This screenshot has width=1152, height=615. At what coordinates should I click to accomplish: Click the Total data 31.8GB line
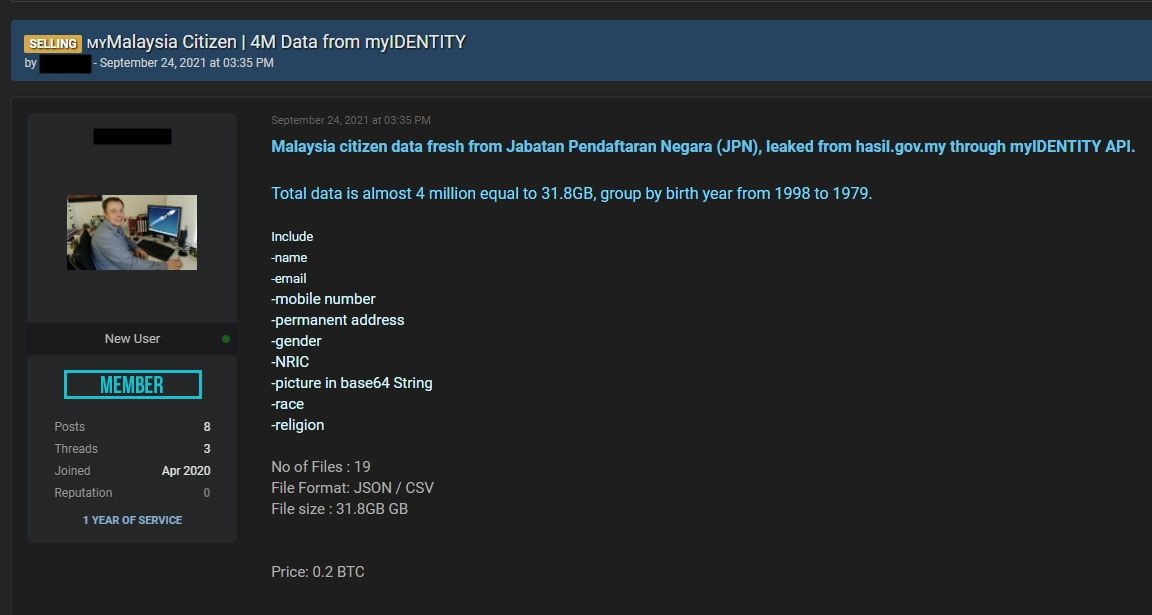click(572, 194)
